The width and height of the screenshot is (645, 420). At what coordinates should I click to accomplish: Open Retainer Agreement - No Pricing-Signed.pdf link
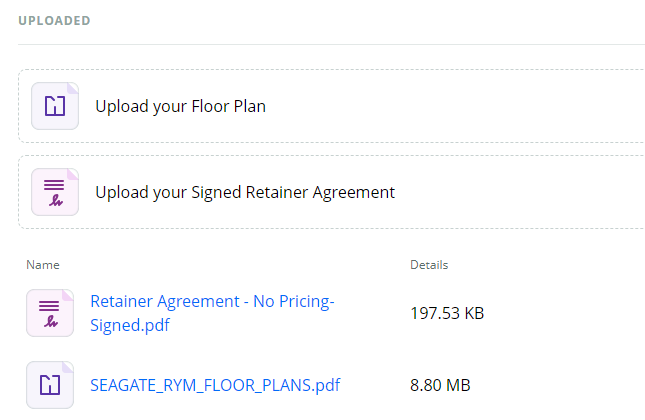coord(212,313)
